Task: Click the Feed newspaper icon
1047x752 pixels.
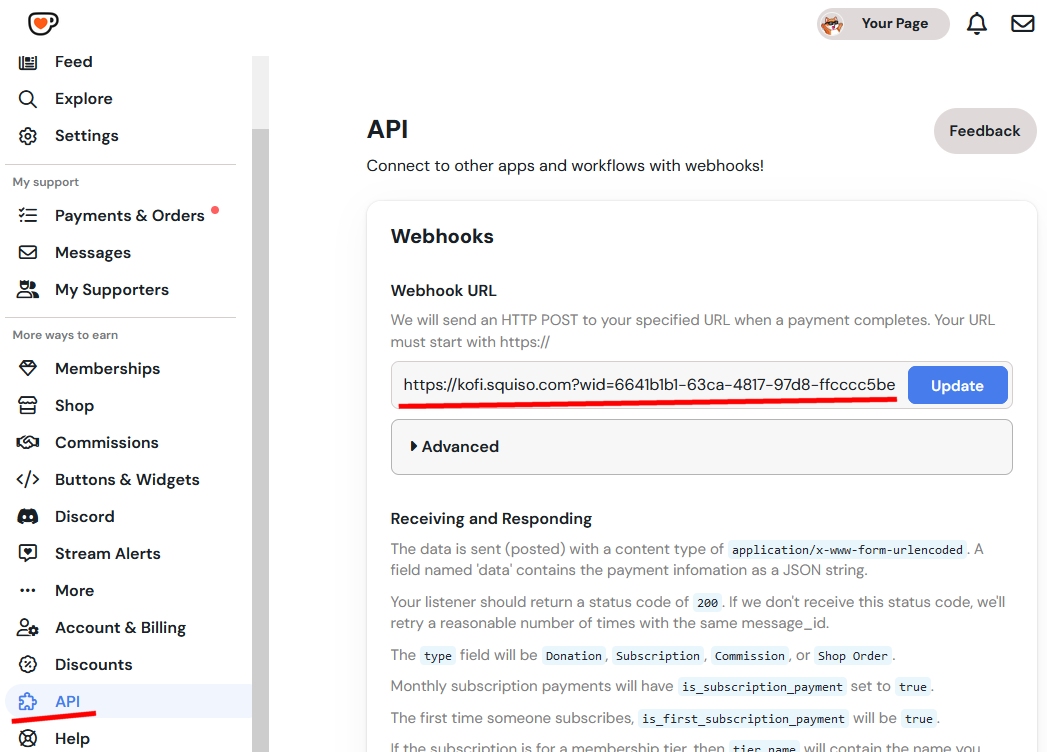Action: tap(27, 62)
